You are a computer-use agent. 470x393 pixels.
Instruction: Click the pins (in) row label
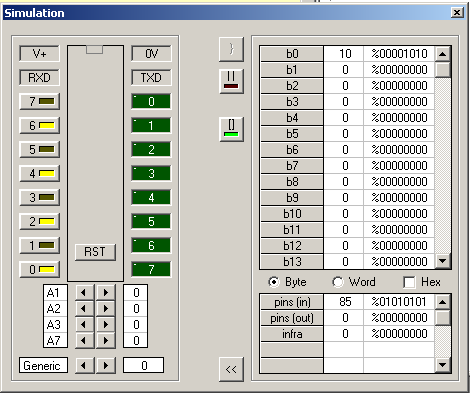tap(292, 302)
